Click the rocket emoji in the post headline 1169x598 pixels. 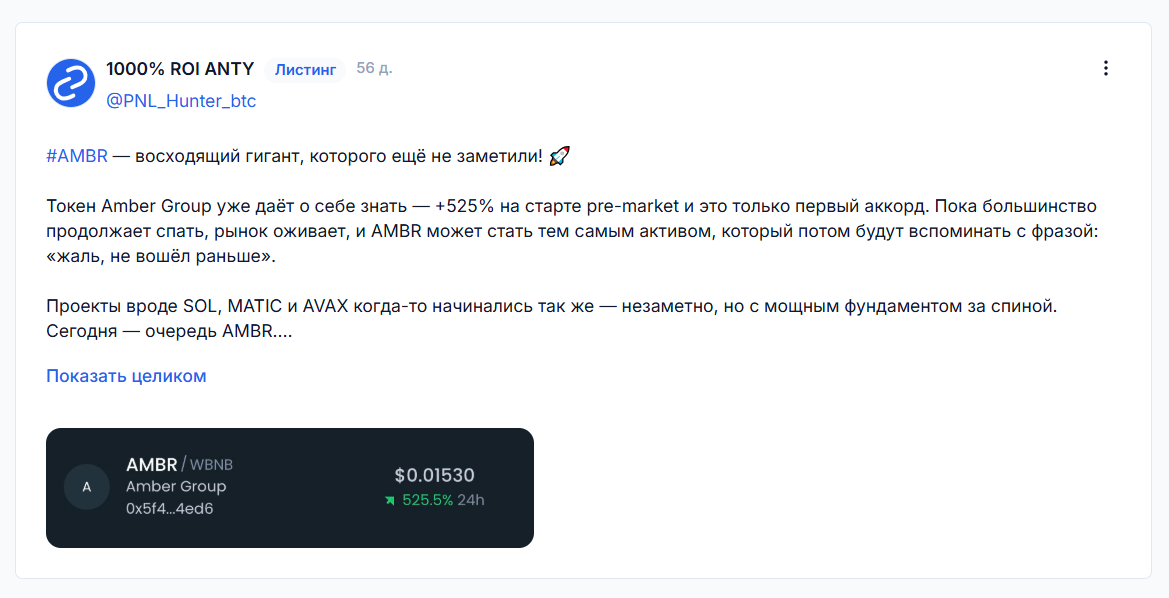[560, 156]
